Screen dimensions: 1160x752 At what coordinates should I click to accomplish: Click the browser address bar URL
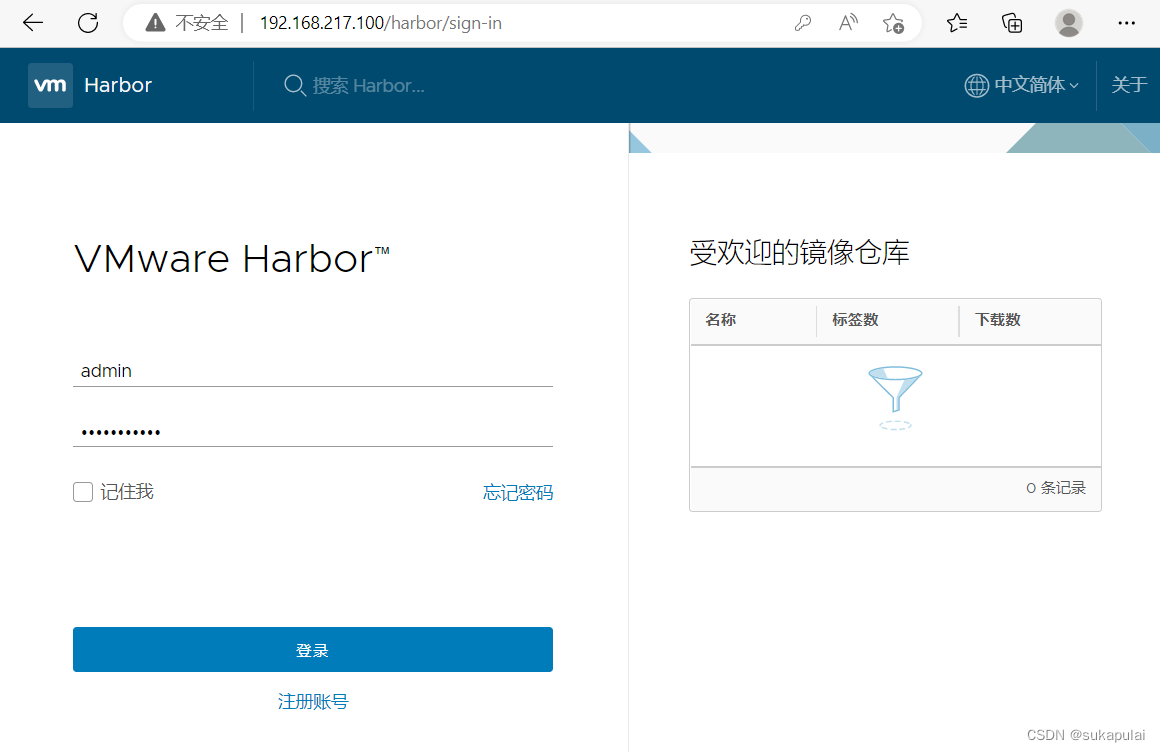click(380, 23)
